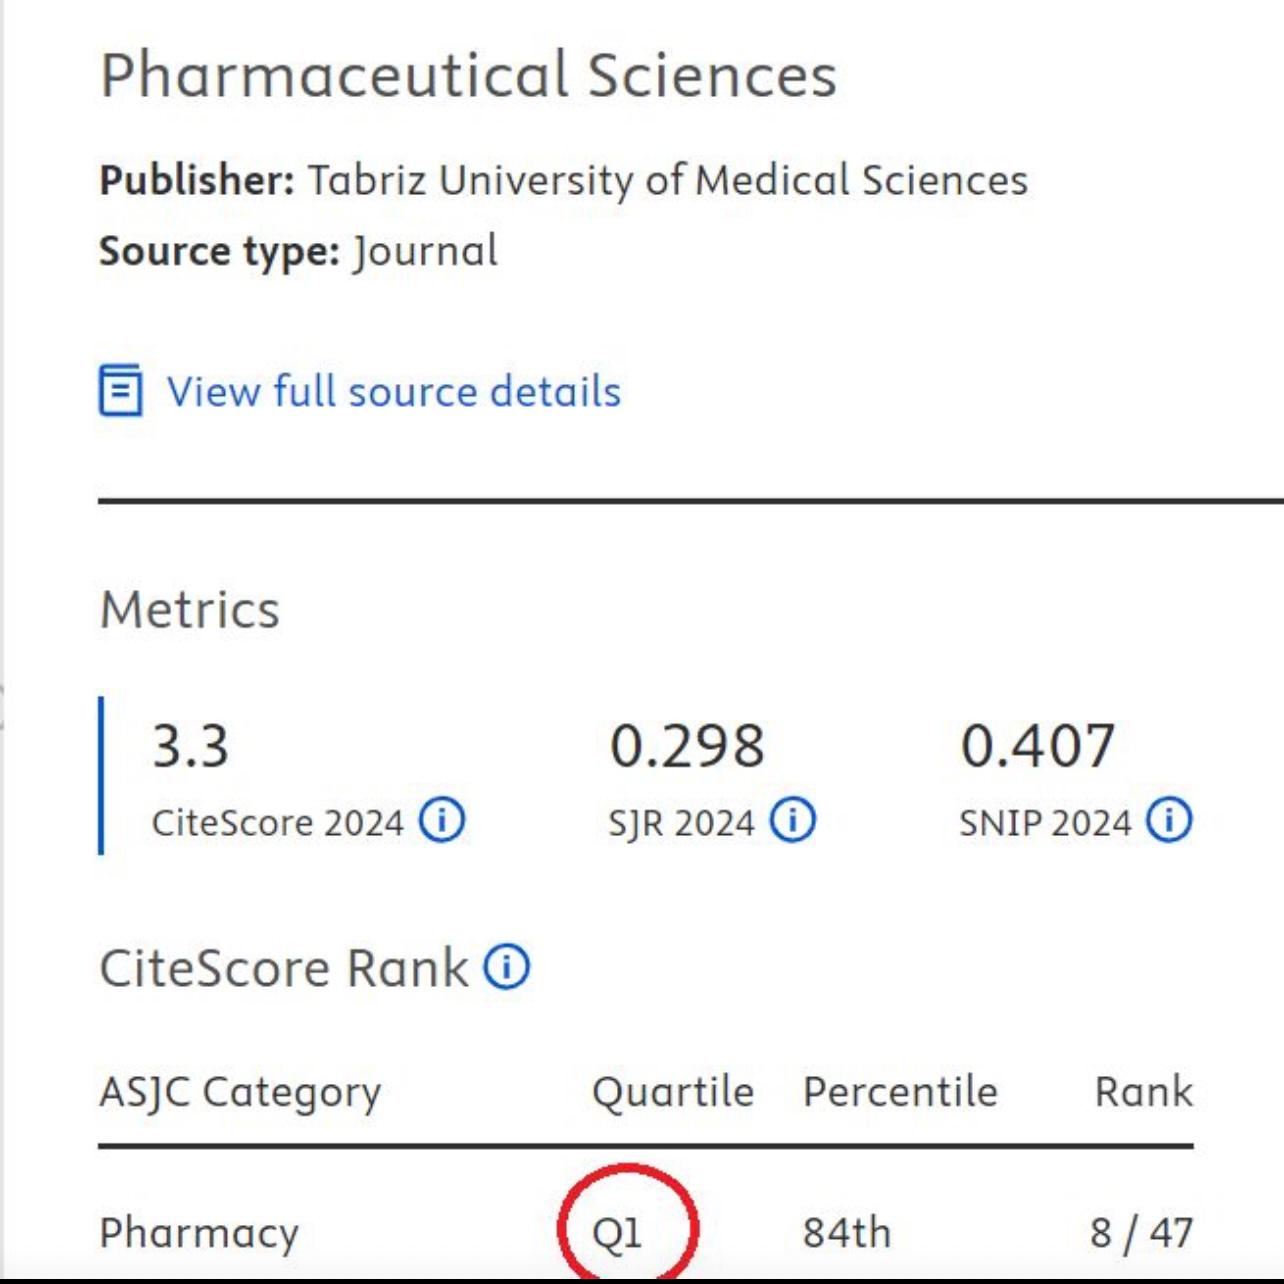The width and height of the screenshot is (1284, 1284).
Task: Click the Rank column header
Action: (1144, 1091)
